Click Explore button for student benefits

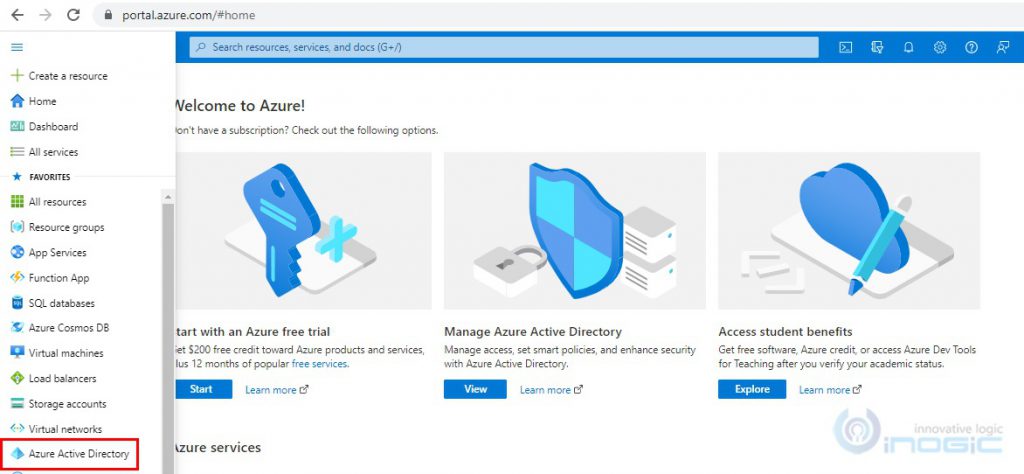(751, 389)
